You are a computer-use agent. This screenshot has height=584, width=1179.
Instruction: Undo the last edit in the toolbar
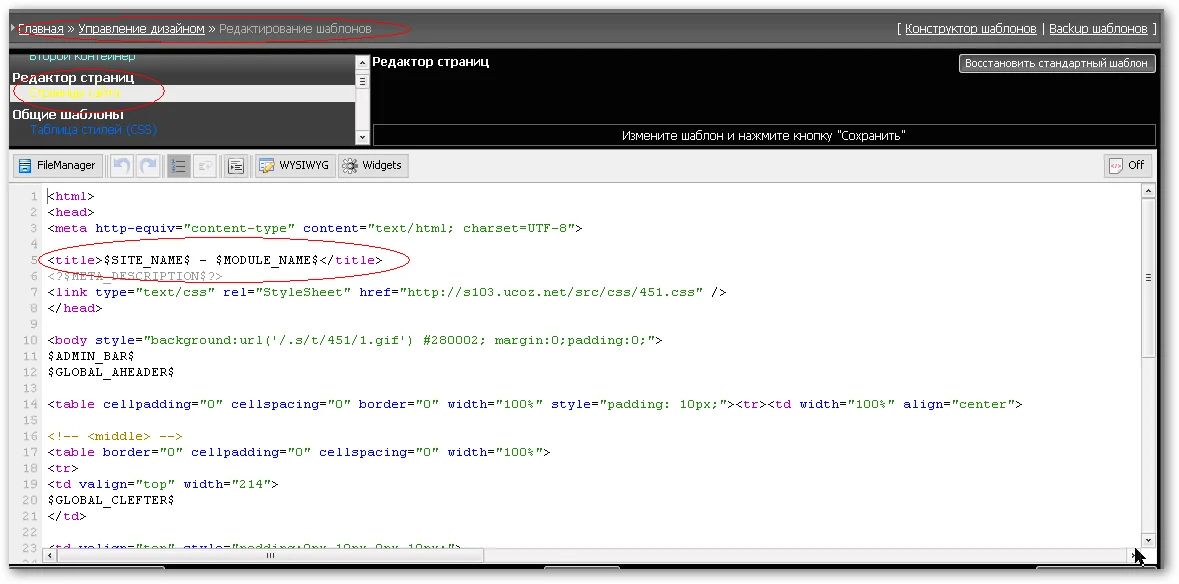click(x=121, y=166)
